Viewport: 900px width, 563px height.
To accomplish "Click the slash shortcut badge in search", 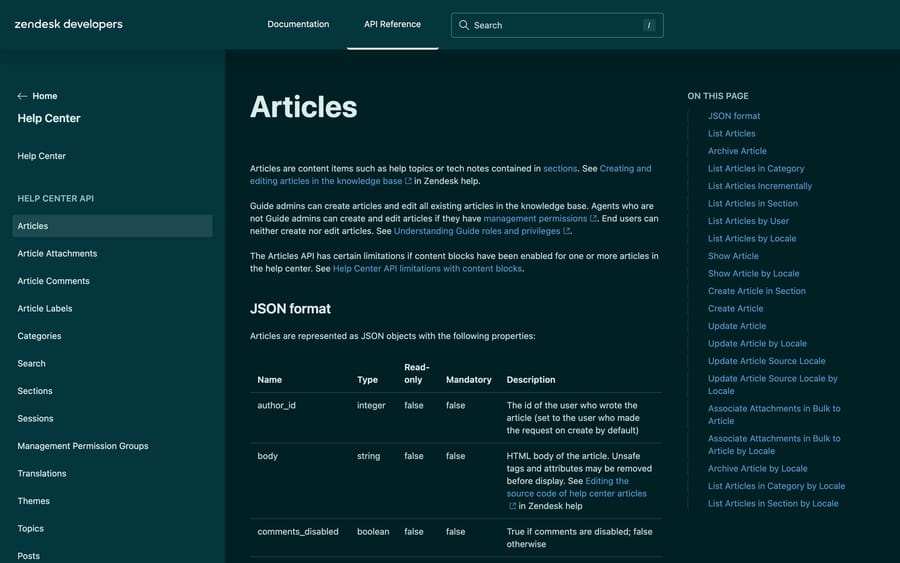I will [x=649, y=25].
